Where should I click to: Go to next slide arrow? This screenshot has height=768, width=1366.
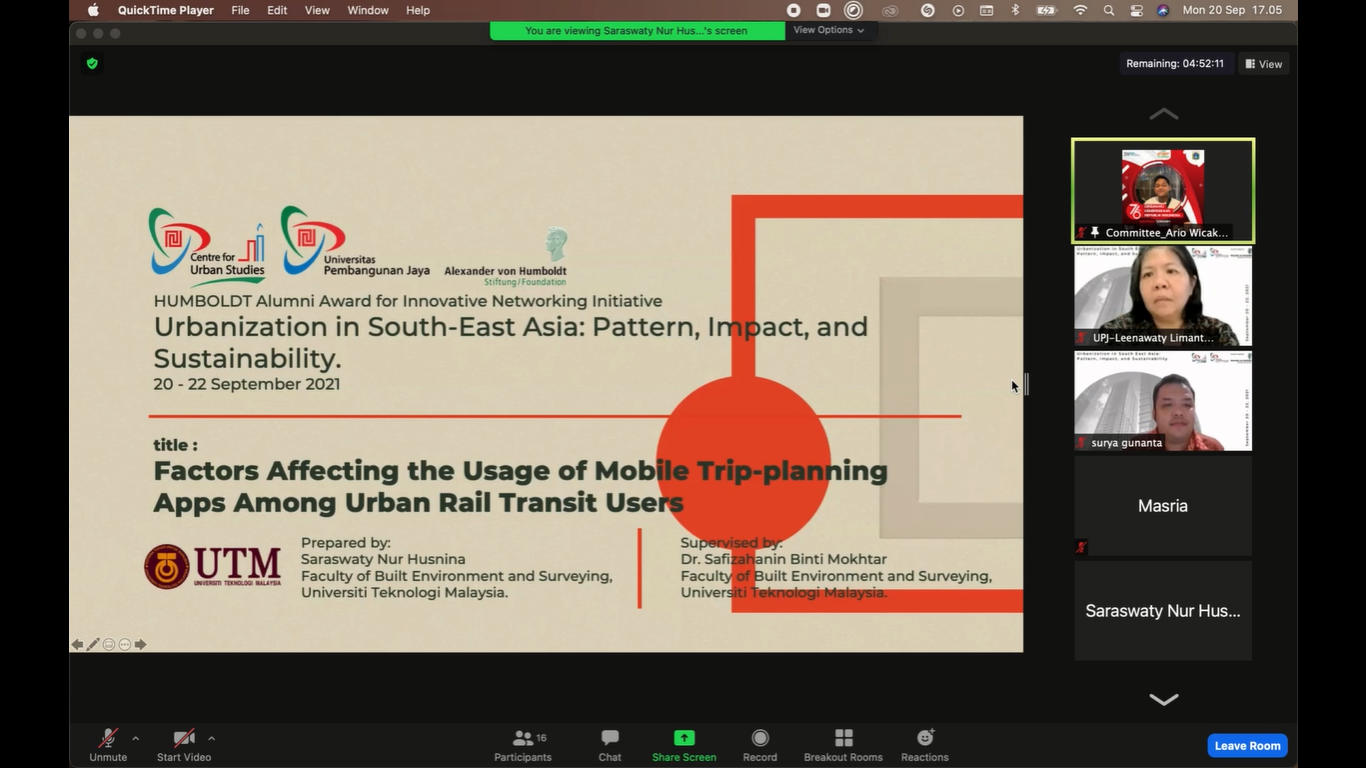(141, 645)
